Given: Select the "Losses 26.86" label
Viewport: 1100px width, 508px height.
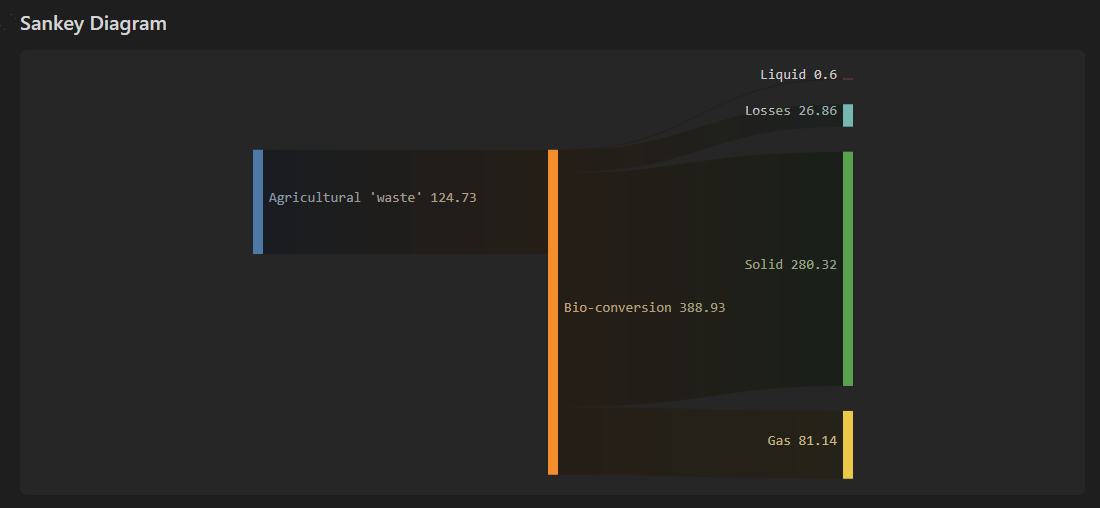Looking at the screenshot, I should click(x=790, y=111).
